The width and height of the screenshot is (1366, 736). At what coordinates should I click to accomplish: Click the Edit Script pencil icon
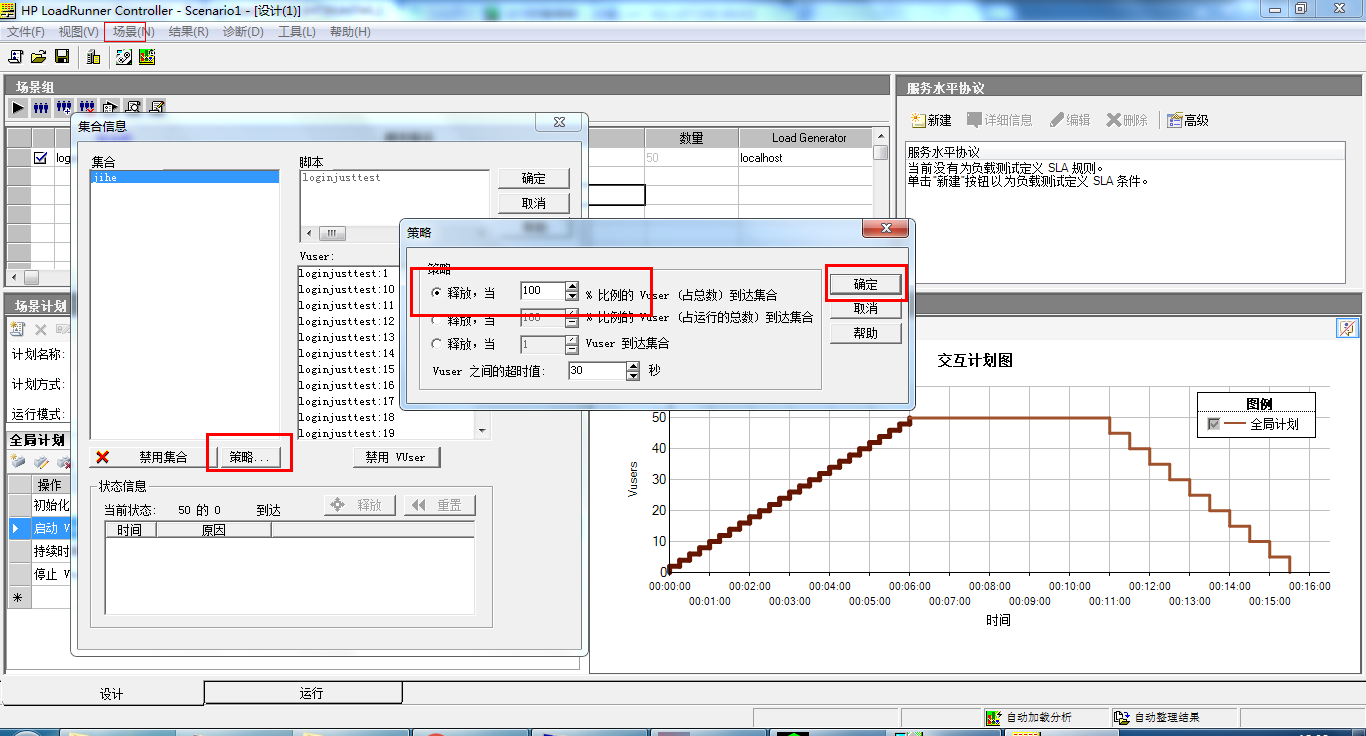point(156,107)
